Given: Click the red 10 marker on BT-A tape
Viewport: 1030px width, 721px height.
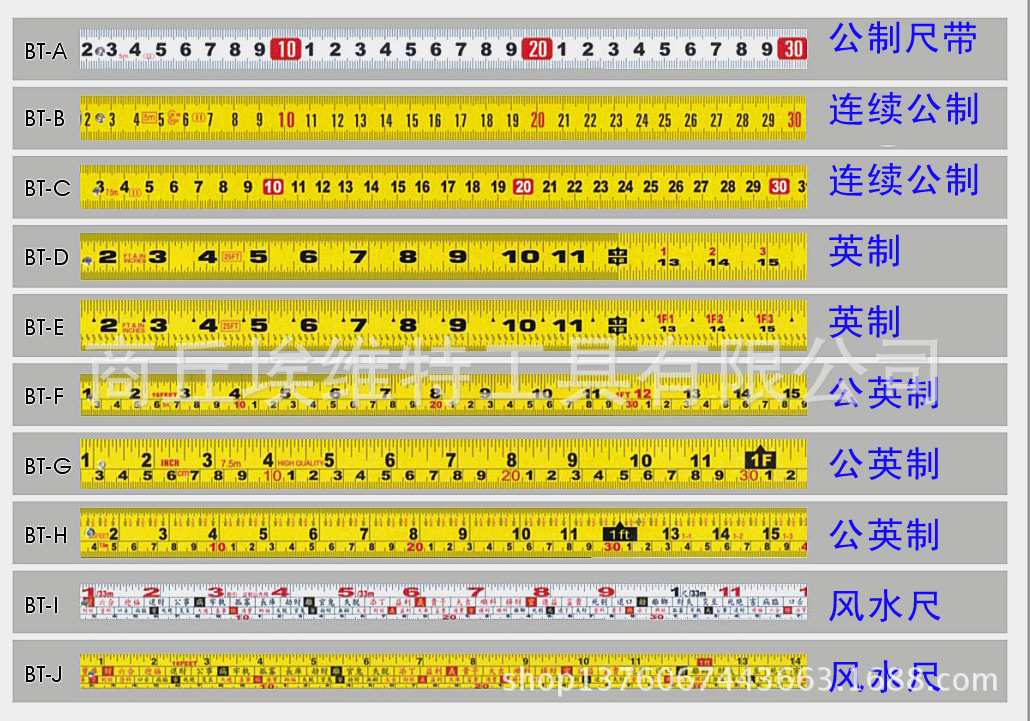Looking at the screenshot, I should tap(286, 49).
